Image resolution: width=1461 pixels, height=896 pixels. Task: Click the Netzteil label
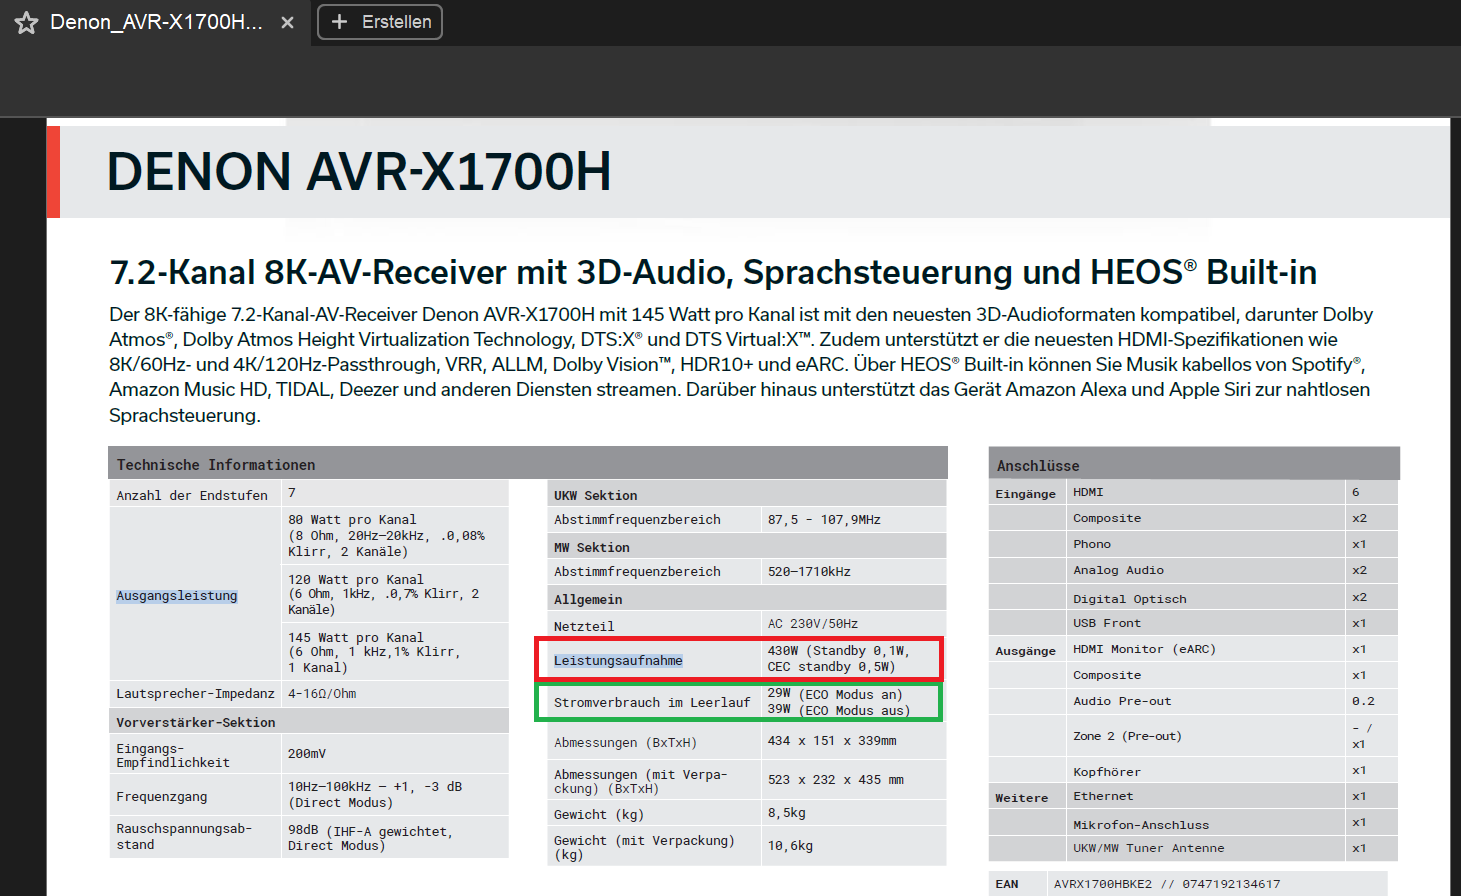point(584,626)
